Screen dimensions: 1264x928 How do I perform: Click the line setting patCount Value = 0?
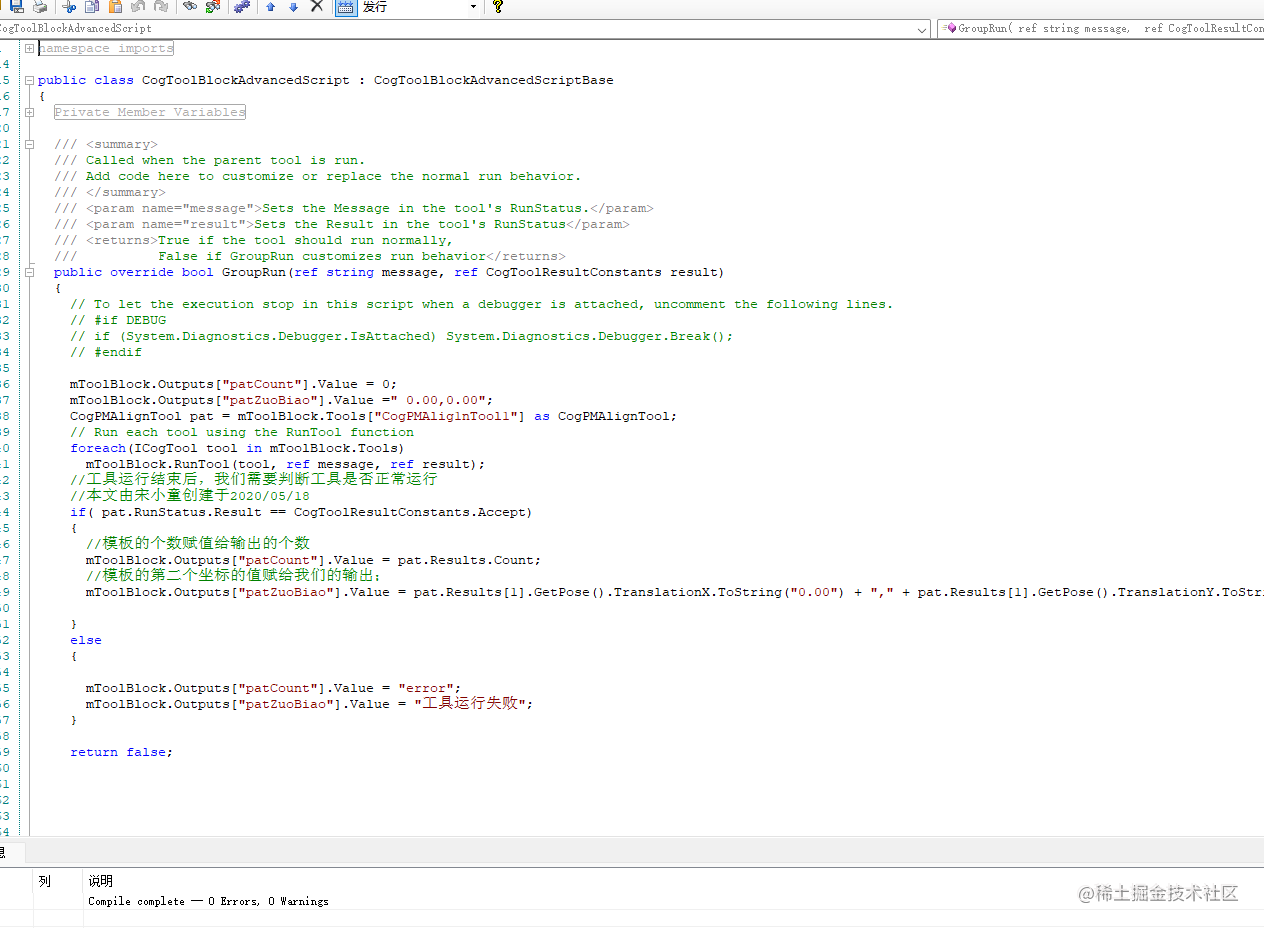pos(233,384)
